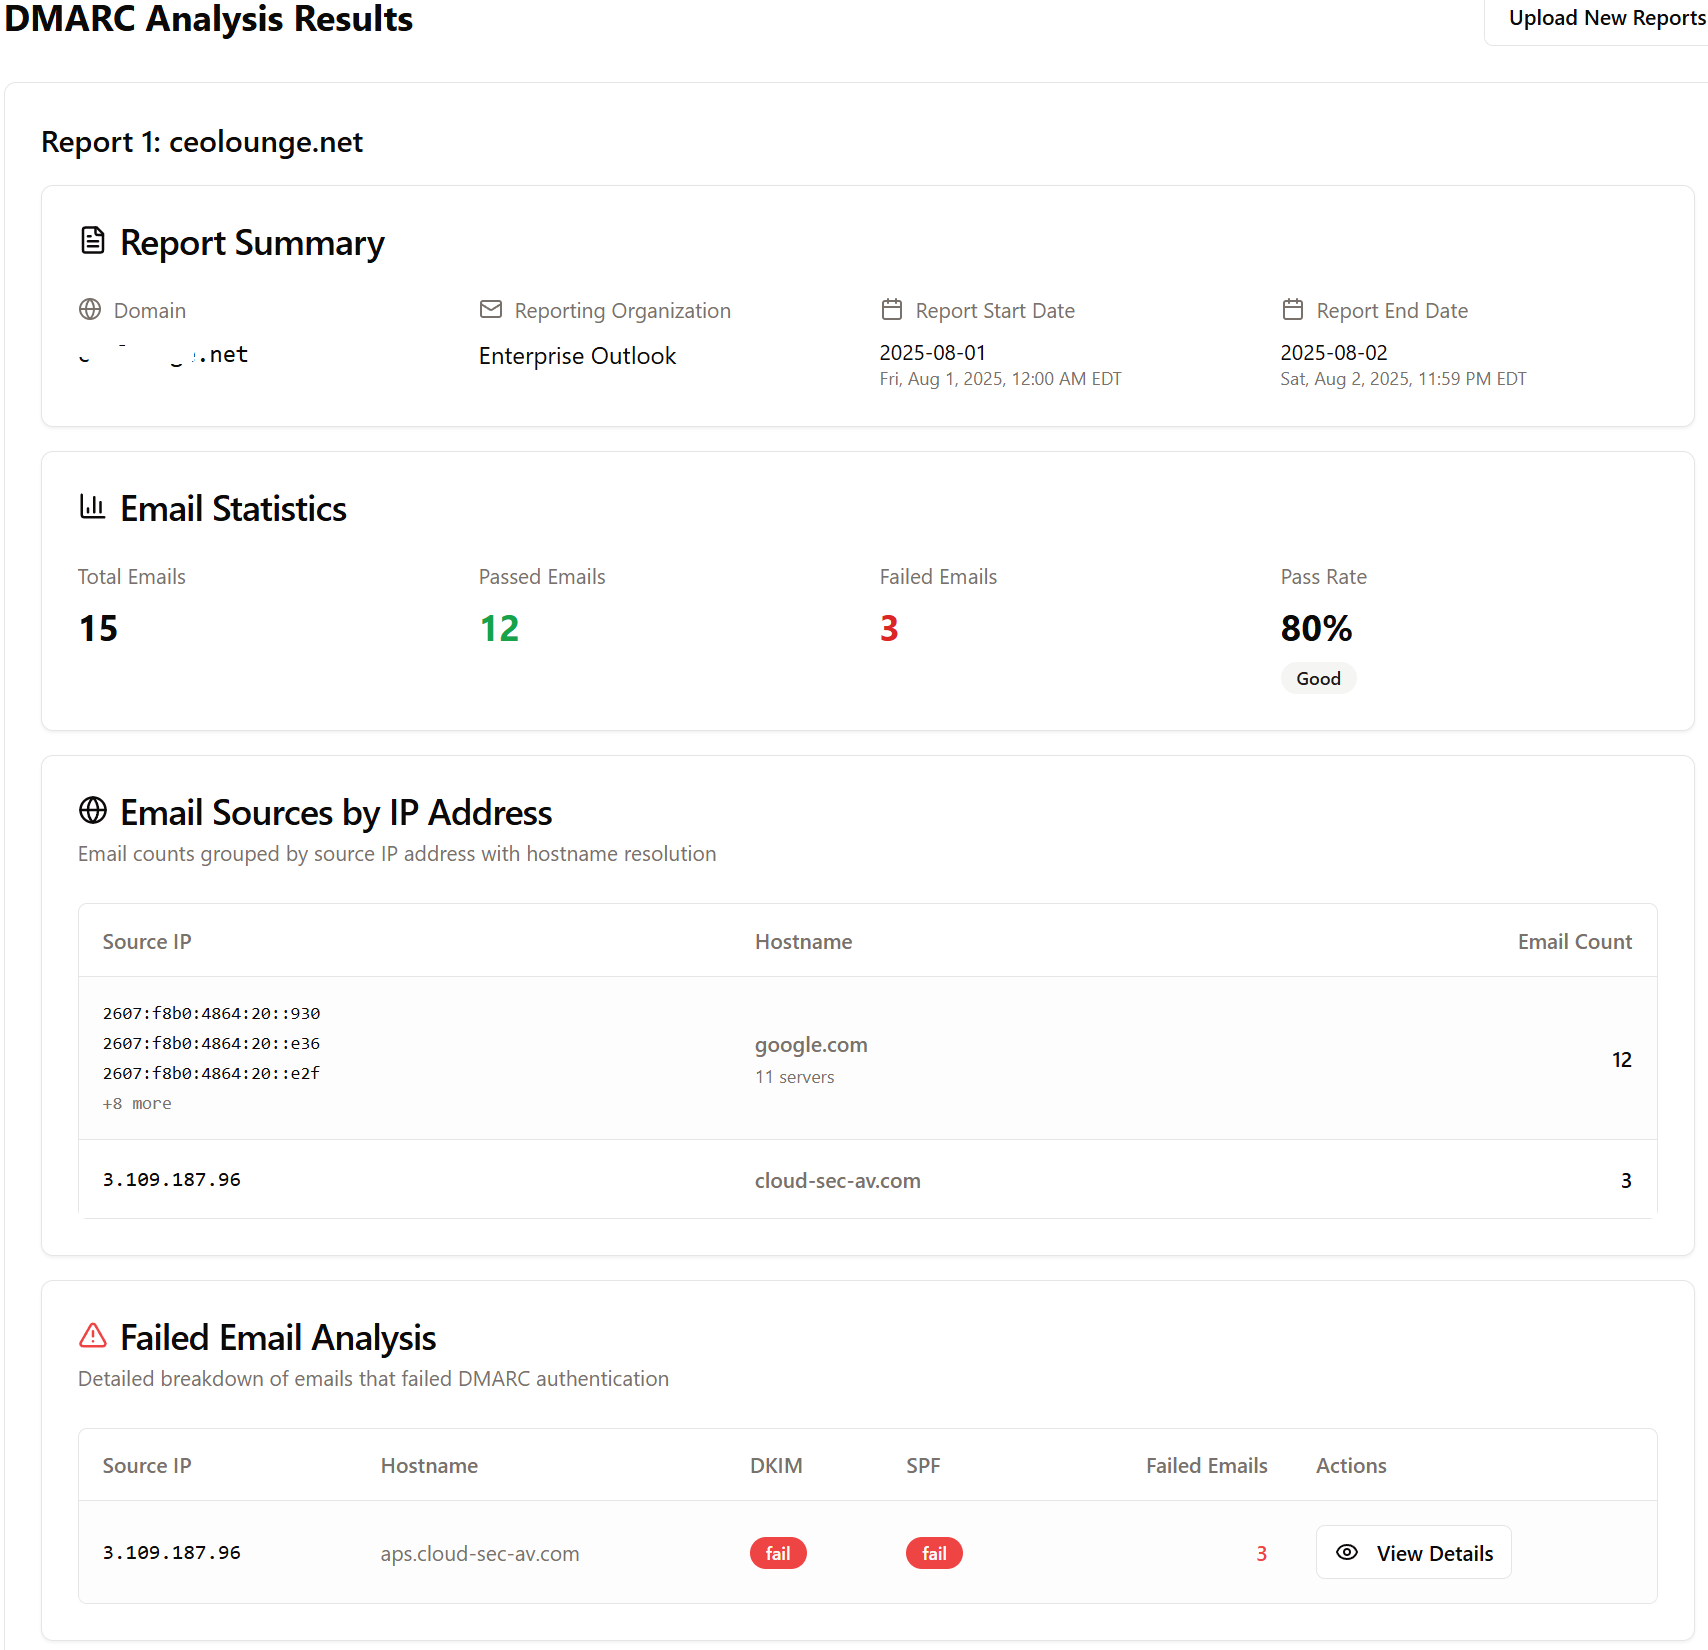Click failed count 3 in Failed Email Analysis row
Screen dimensions: 1708x1650
1261,1553
